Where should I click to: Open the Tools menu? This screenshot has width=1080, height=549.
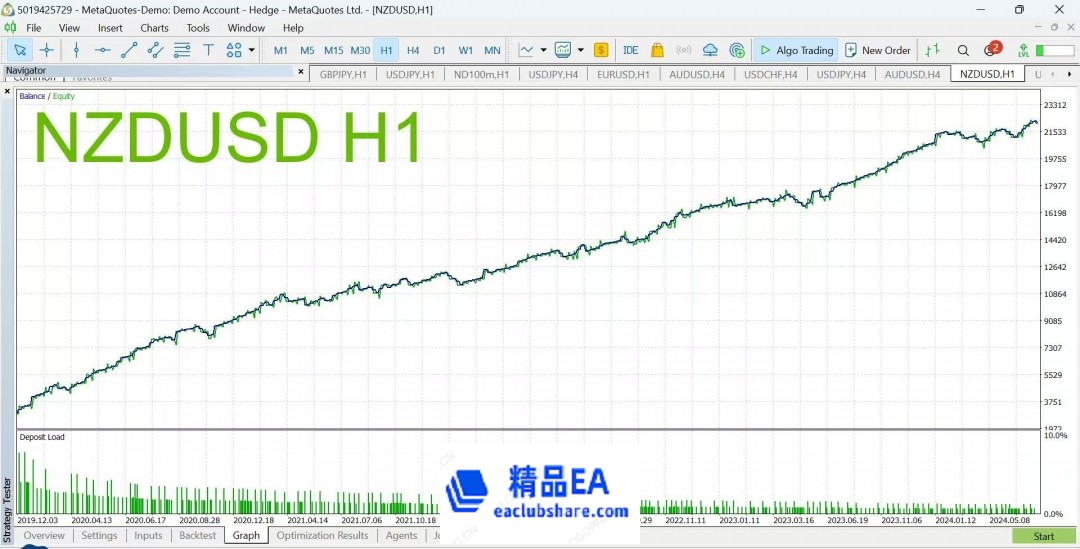pos(198,28)
